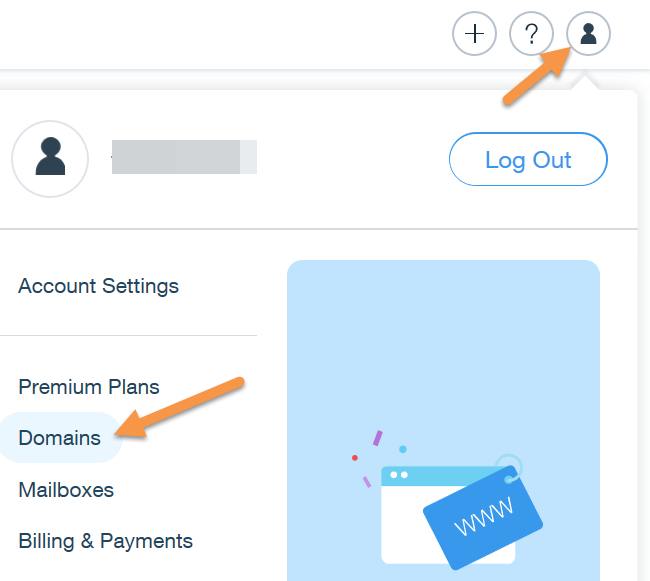
Task: Click the large user avatar in panel
Action: click(50, 159)
